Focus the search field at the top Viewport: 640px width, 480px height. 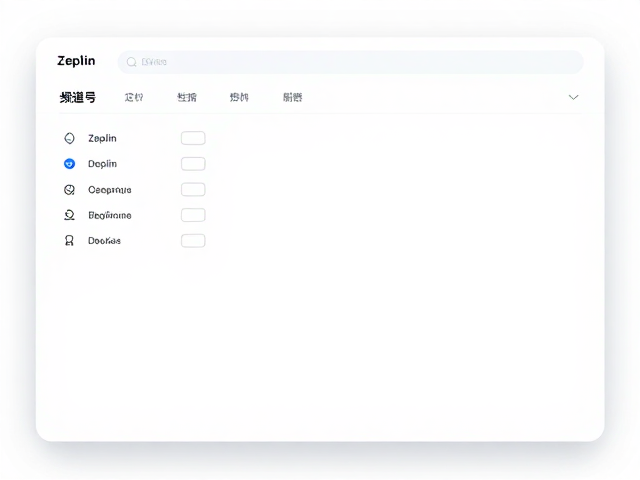351,62
